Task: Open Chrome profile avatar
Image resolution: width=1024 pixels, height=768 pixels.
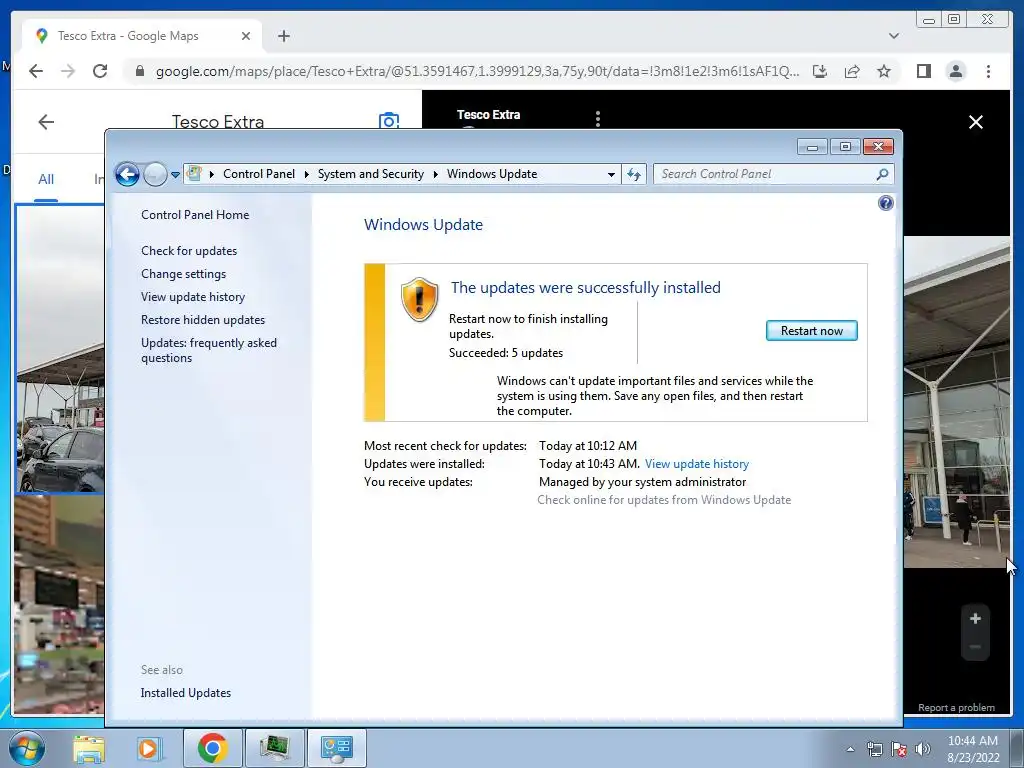Action: pos(956,71)
